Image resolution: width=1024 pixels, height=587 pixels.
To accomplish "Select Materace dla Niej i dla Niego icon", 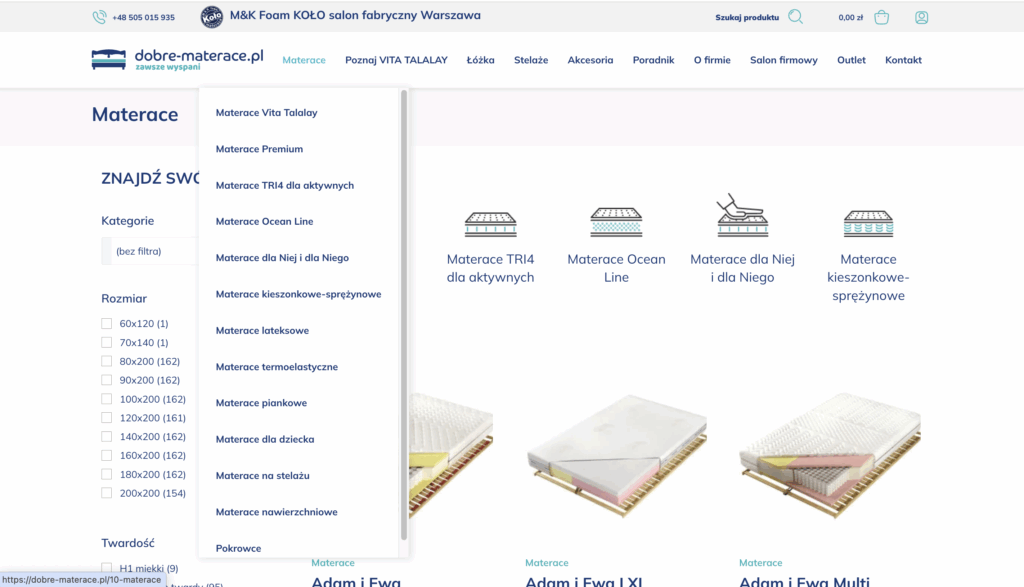I will pos(742,215).
